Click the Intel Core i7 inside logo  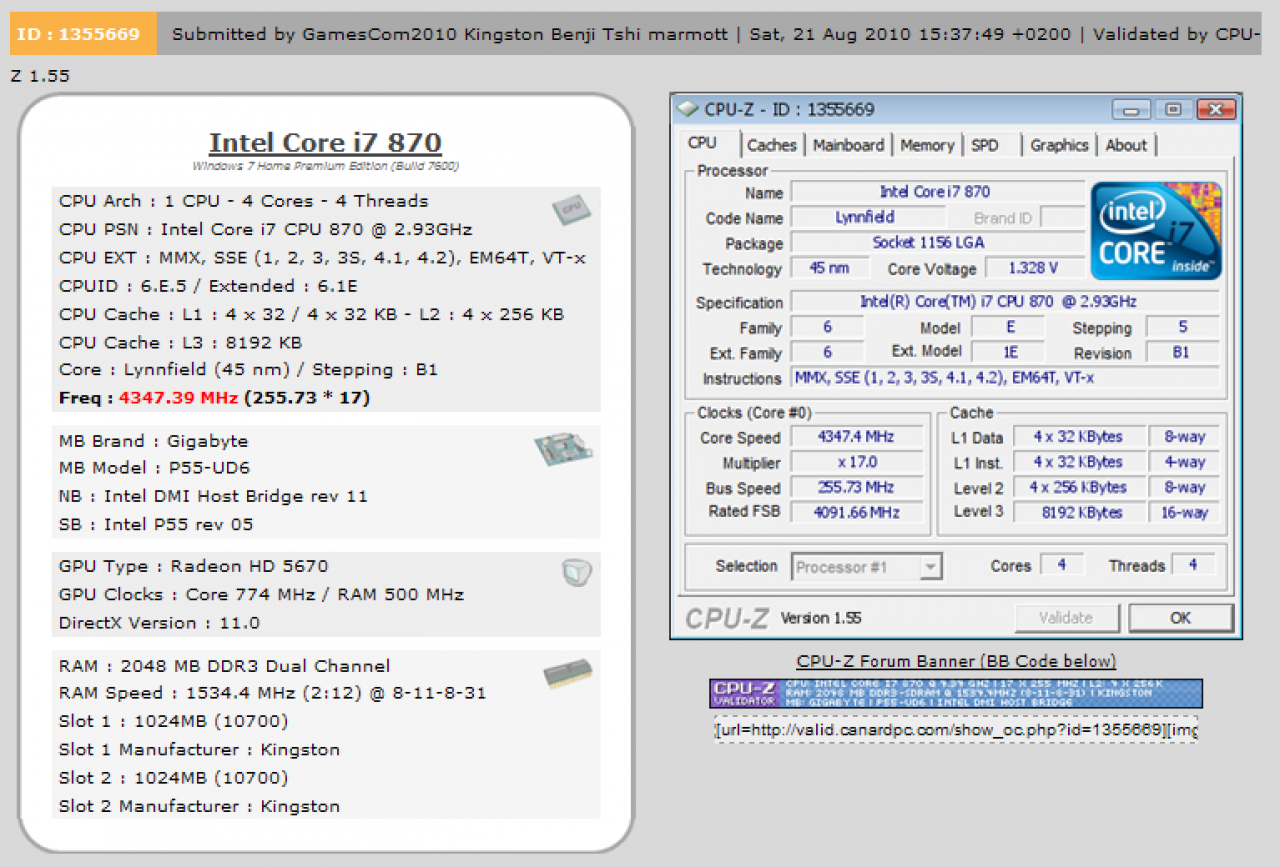pos(1157,230)
